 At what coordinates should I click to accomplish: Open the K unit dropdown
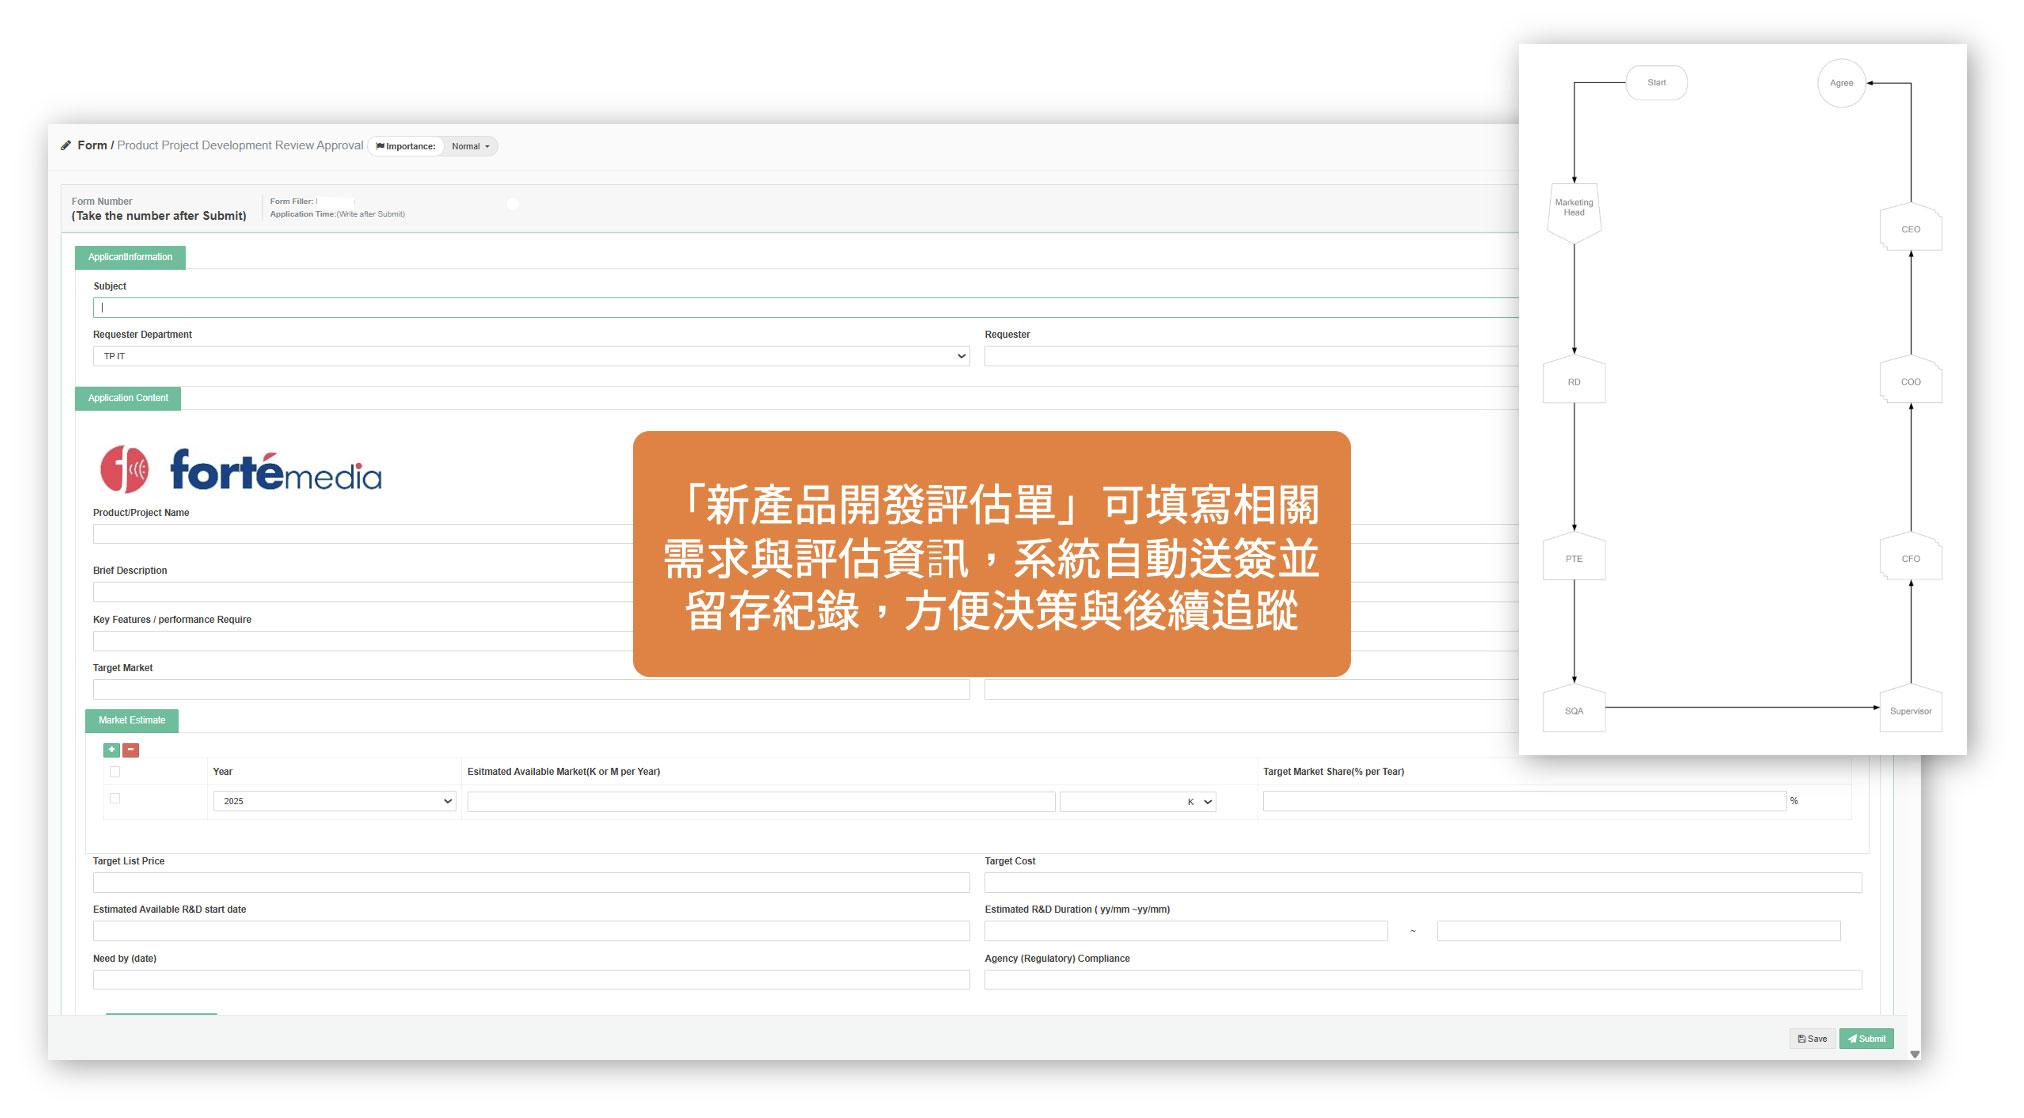tap(1138, 802)
